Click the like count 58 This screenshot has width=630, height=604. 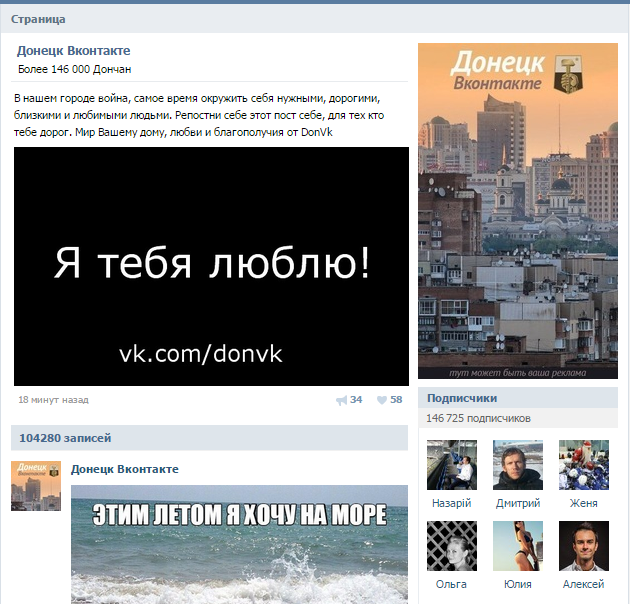tap(396, 400)
